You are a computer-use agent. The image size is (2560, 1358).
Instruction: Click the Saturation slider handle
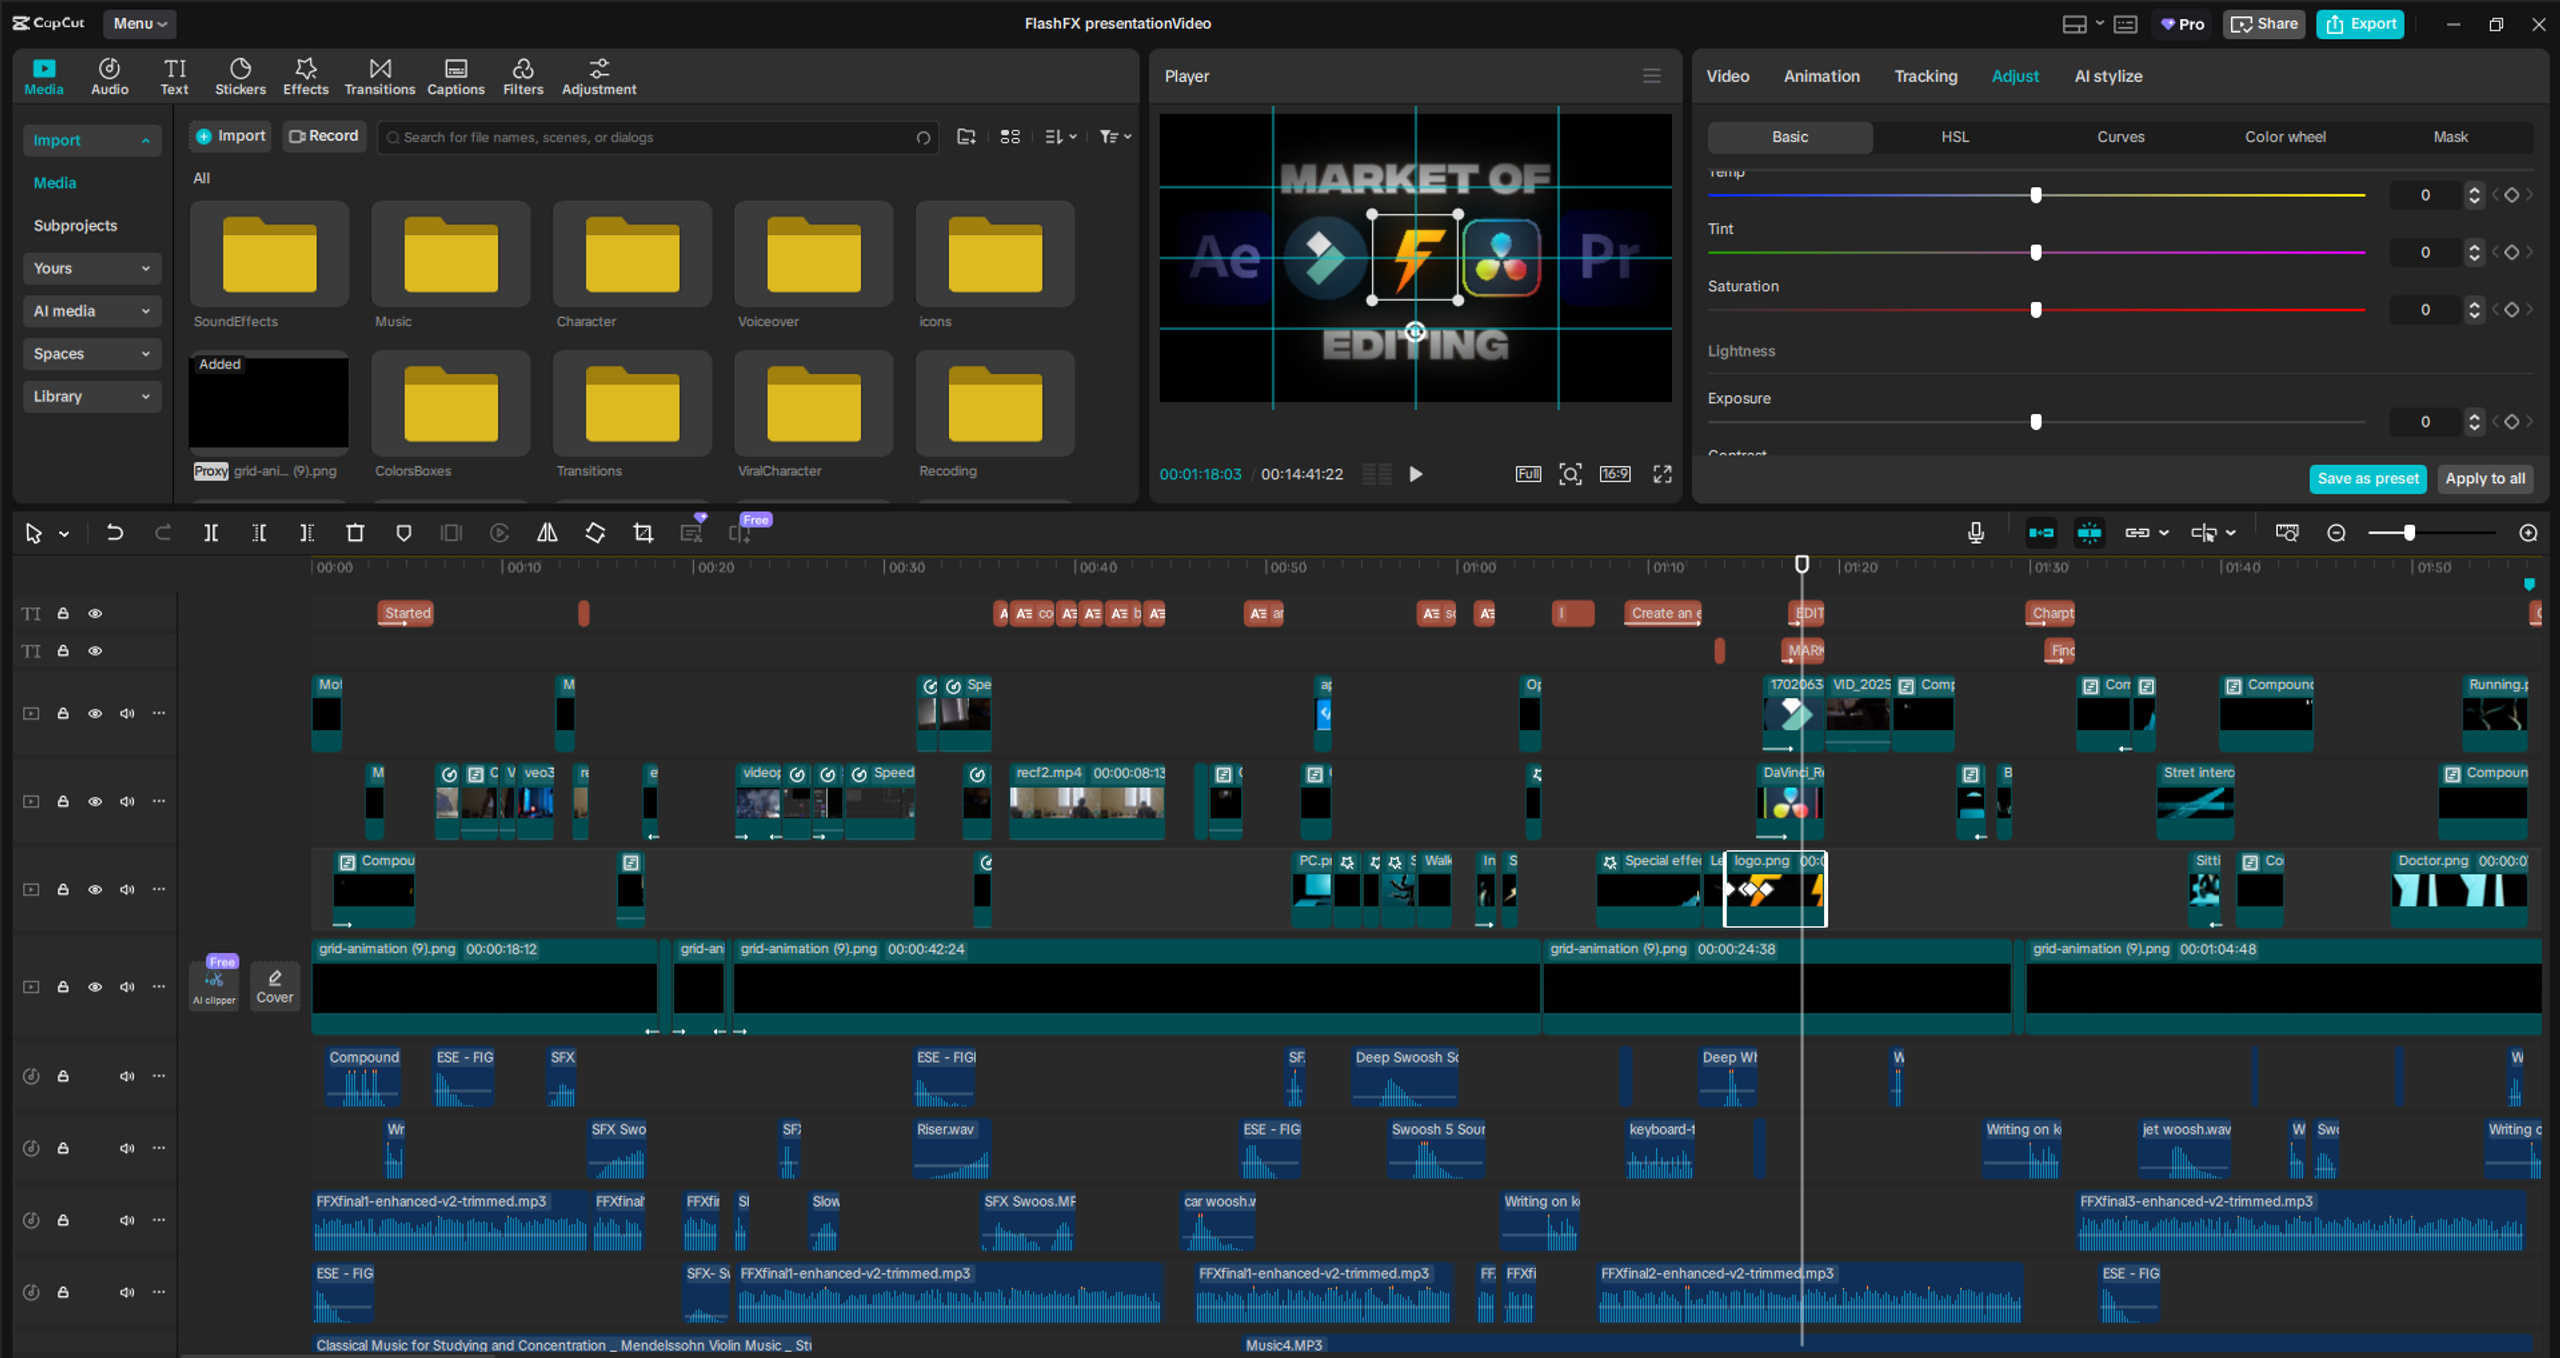(x=2035, y=310)
